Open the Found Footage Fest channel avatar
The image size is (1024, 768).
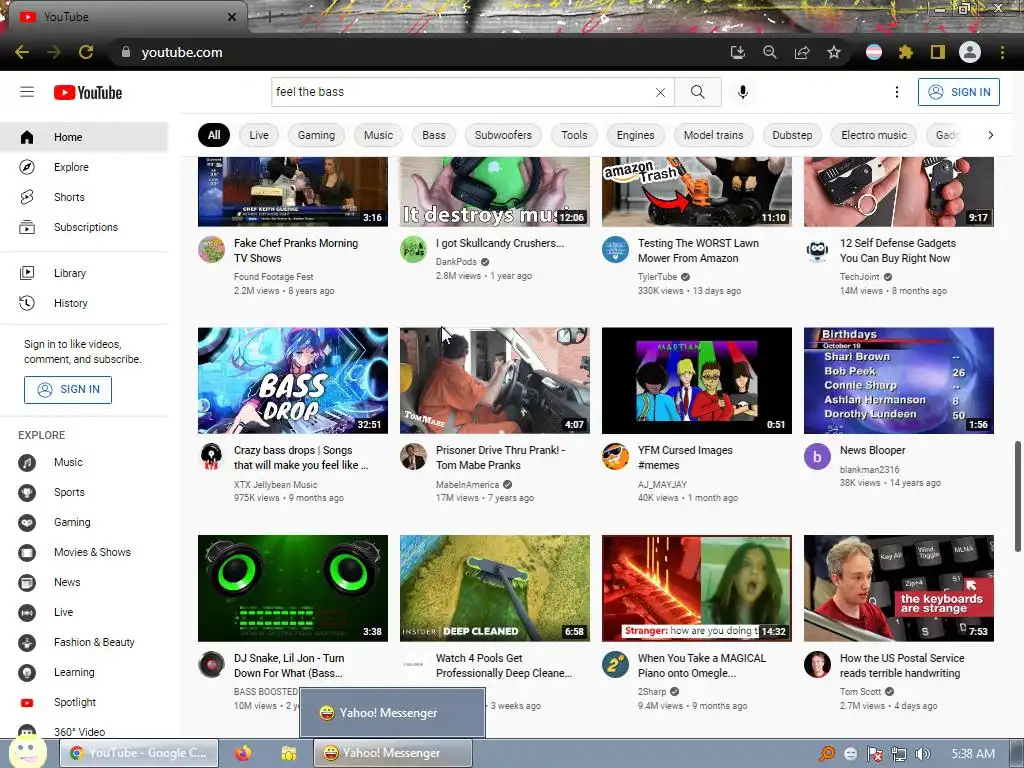tap(212, 249)
